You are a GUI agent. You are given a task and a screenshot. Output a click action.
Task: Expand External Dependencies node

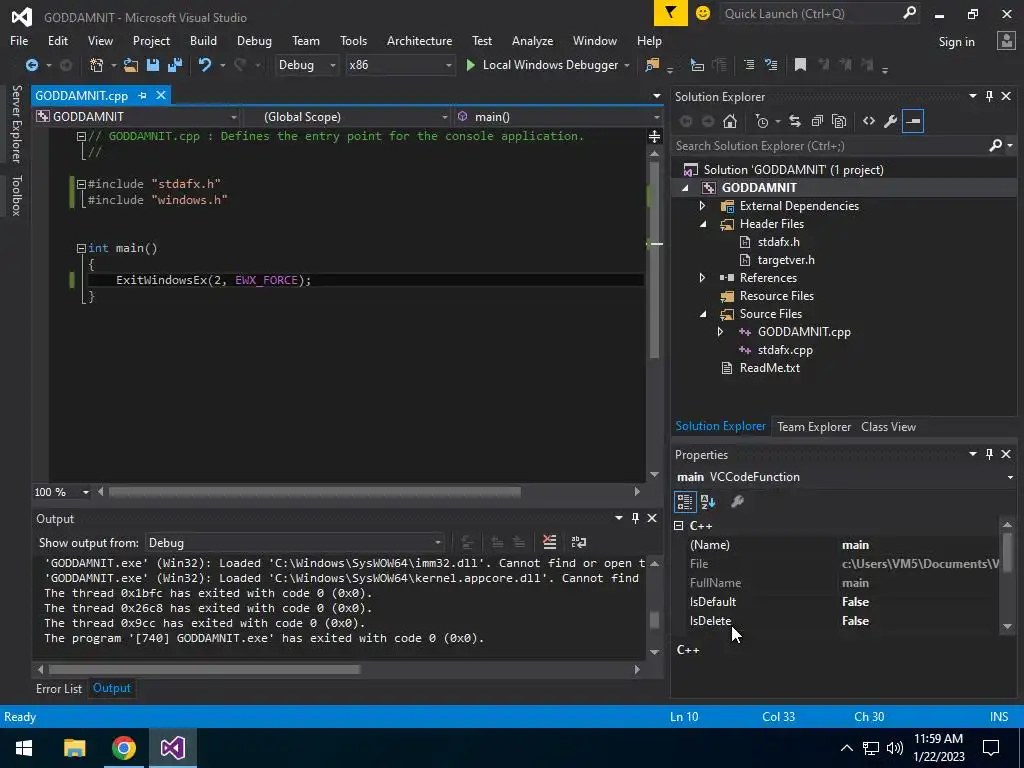703,206
